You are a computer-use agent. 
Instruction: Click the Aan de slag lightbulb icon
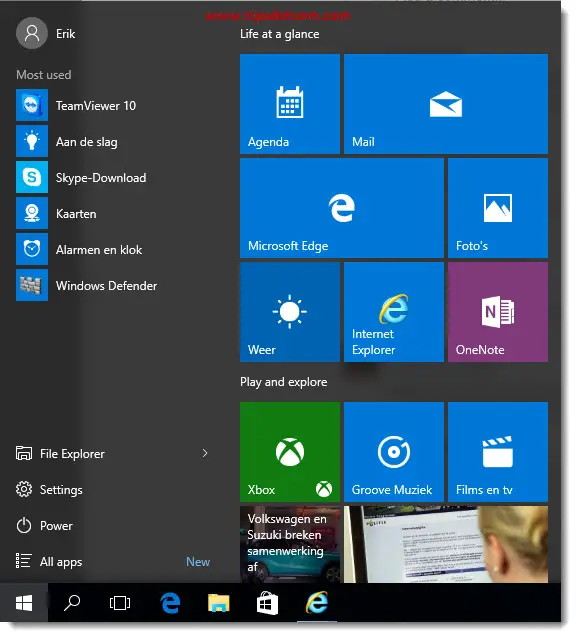[32, 141]
